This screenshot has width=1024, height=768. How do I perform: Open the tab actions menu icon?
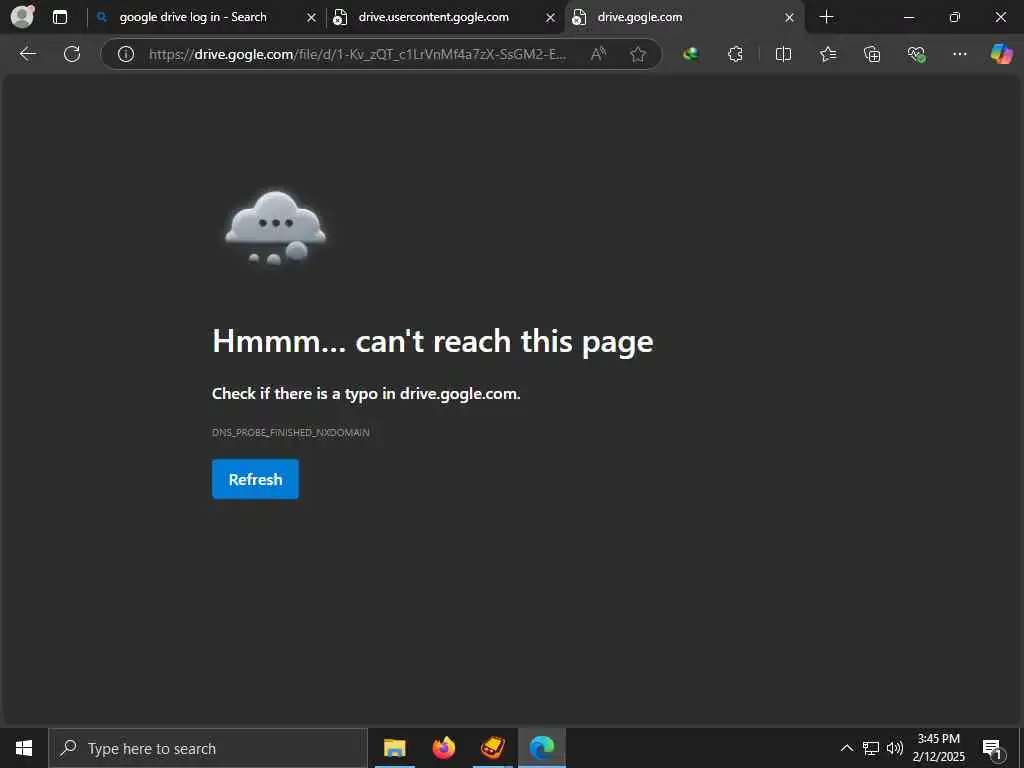[59, 17]
